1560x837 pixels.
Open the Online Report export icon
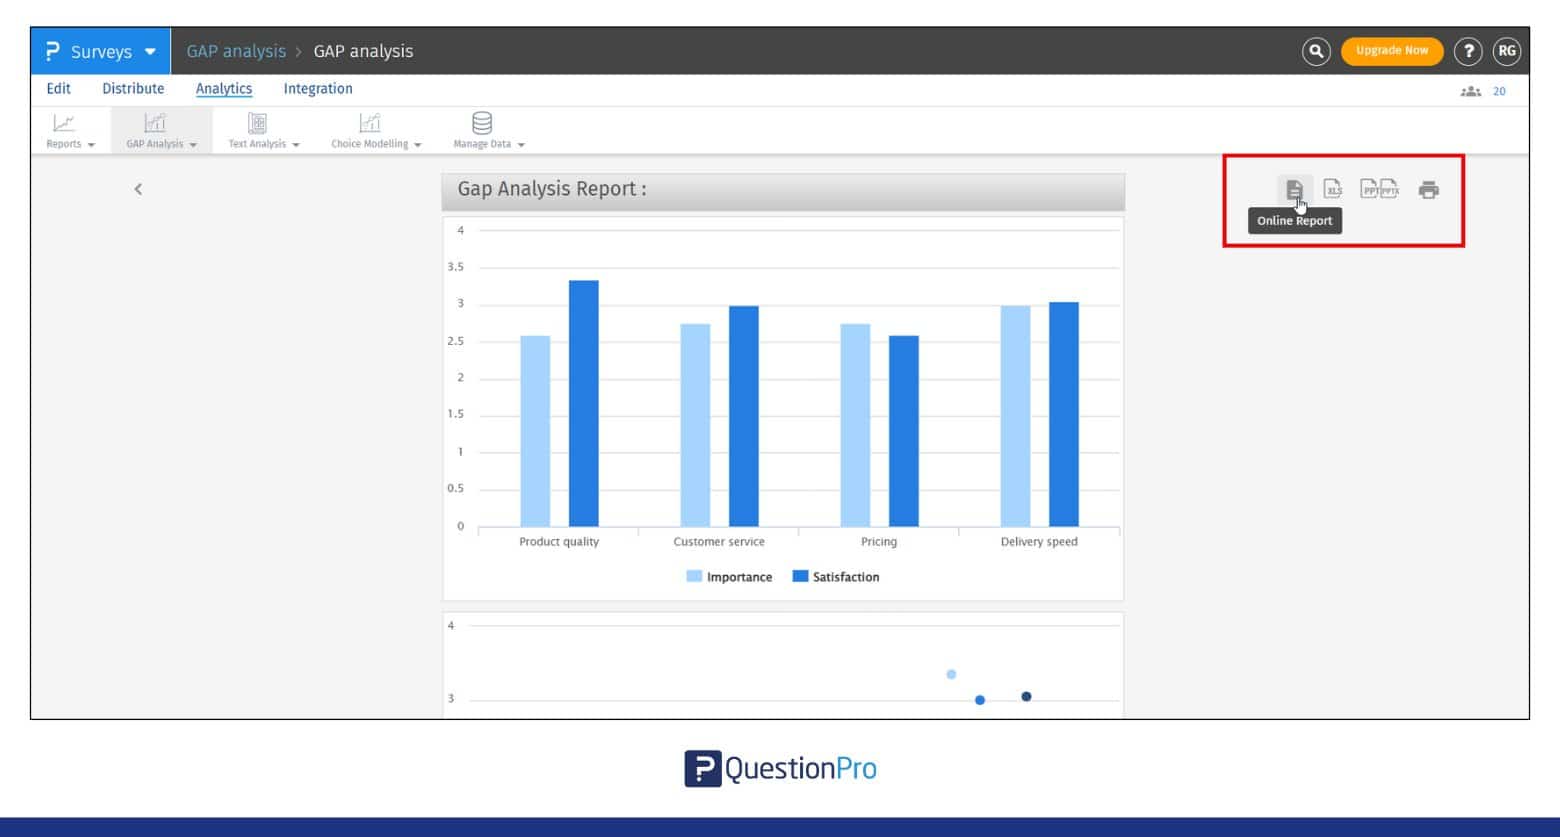(1294, 189)
